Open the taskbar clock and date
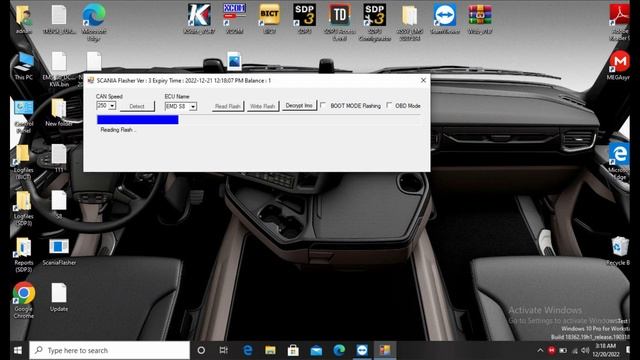The image size is (640, 360). [607, 350]
